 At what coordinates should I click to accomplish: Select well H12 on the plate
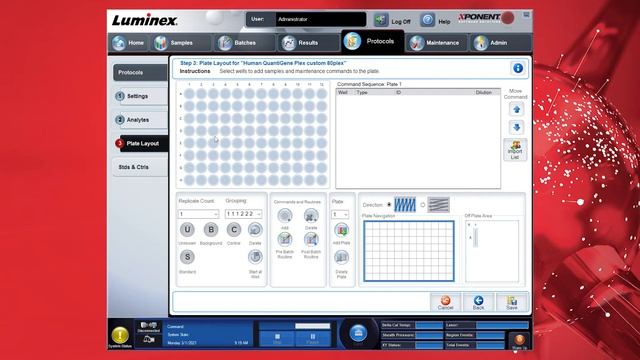pos(322,180)
